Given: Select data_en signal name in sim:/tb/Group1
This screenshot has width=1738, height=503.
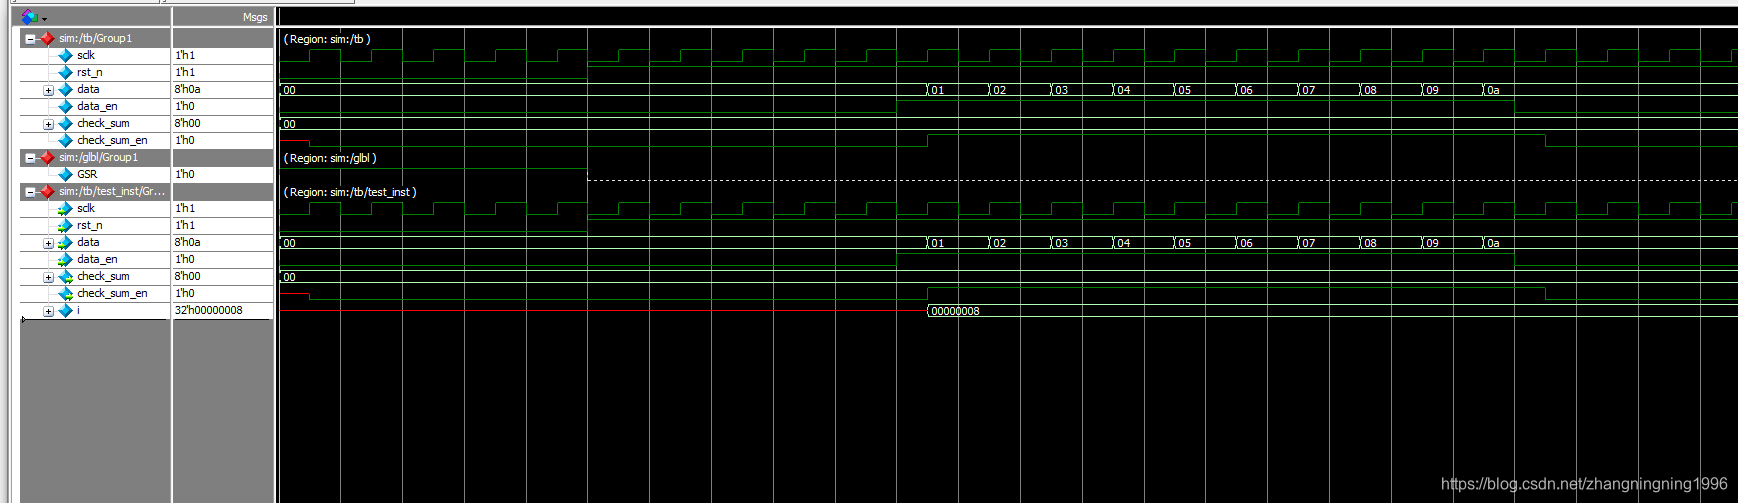Looking at the screenshot, I should pos(97,107).
